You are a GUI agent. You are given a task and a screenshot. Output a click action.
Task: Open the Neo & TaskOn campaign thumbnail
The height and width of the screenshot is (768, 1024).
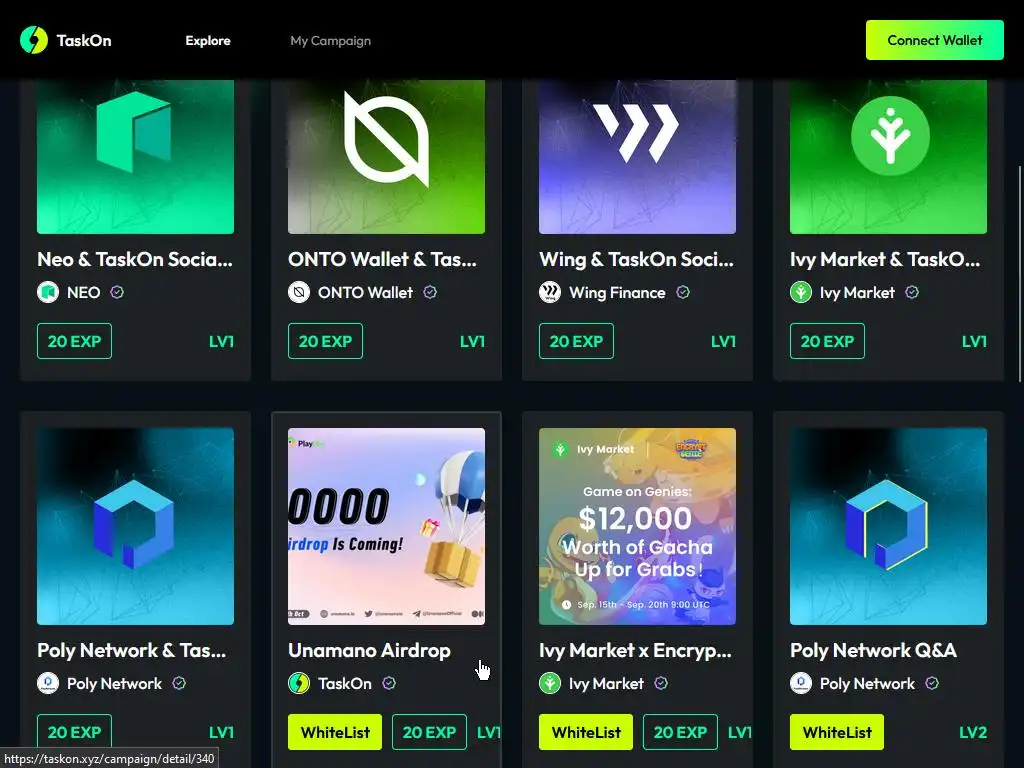135,157
